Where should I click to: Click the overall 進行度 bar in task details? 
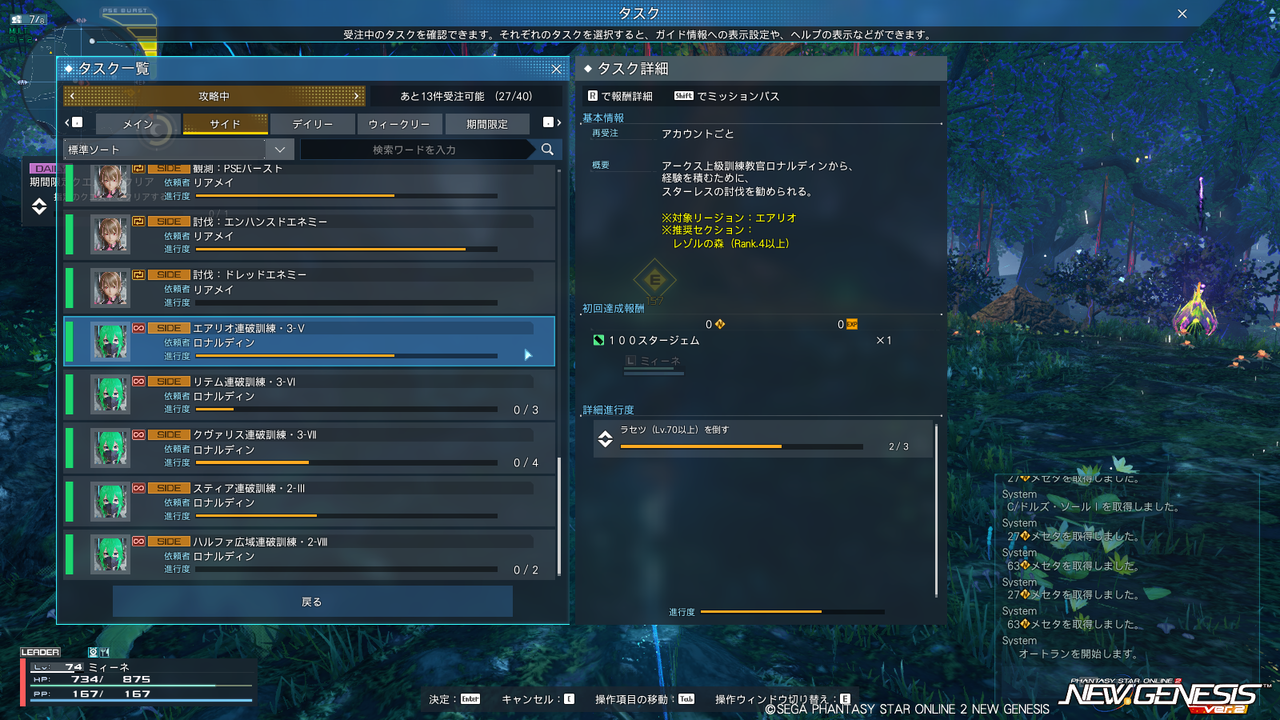click(x=793, y=611)
